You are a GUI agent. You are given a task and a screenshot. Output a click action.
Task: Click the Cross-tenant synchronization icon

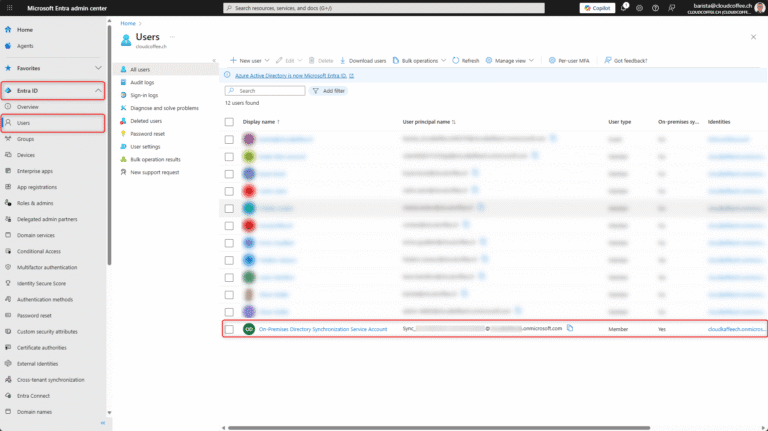coord(8,380)
